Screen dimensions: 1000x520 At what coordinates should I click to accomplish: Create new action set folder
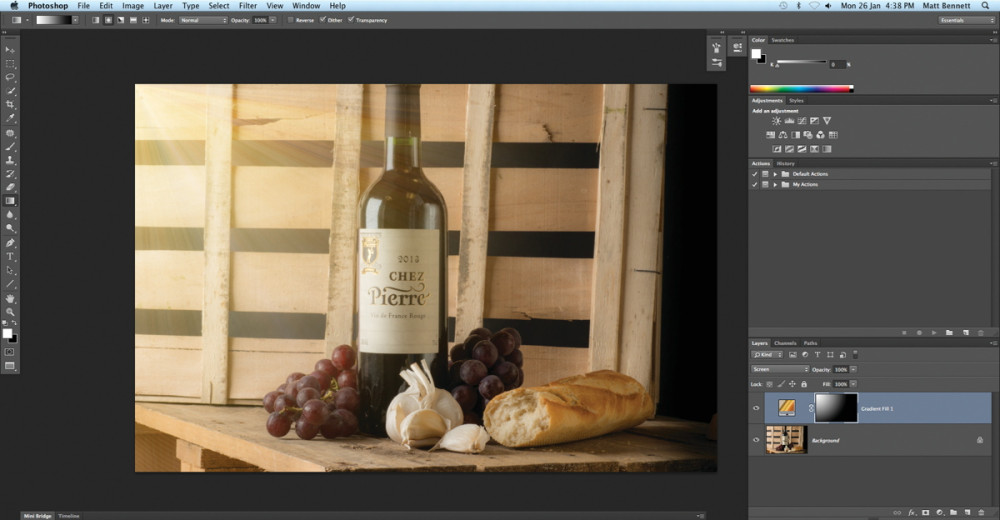(949, 332)
